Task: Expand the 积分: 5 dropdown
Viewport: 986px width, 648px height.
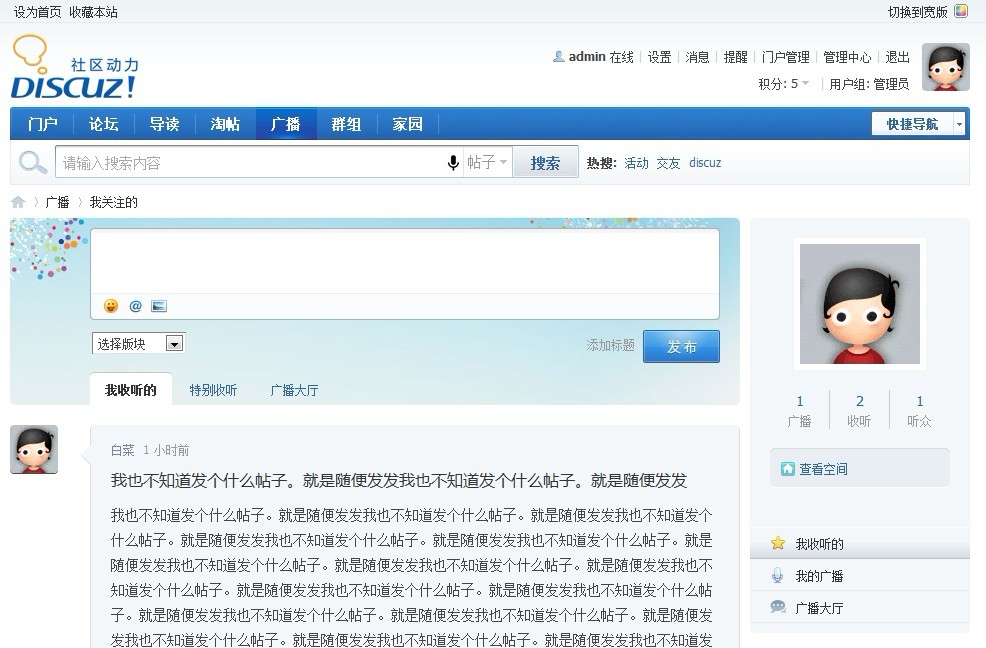Action: [784, 84]
